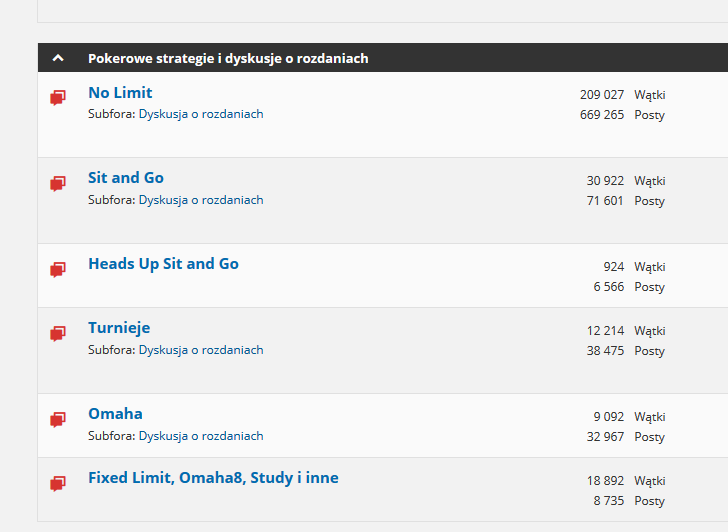Open Dyskusja o rozdaniach subforum under Sit and Go

coord(201,200)
